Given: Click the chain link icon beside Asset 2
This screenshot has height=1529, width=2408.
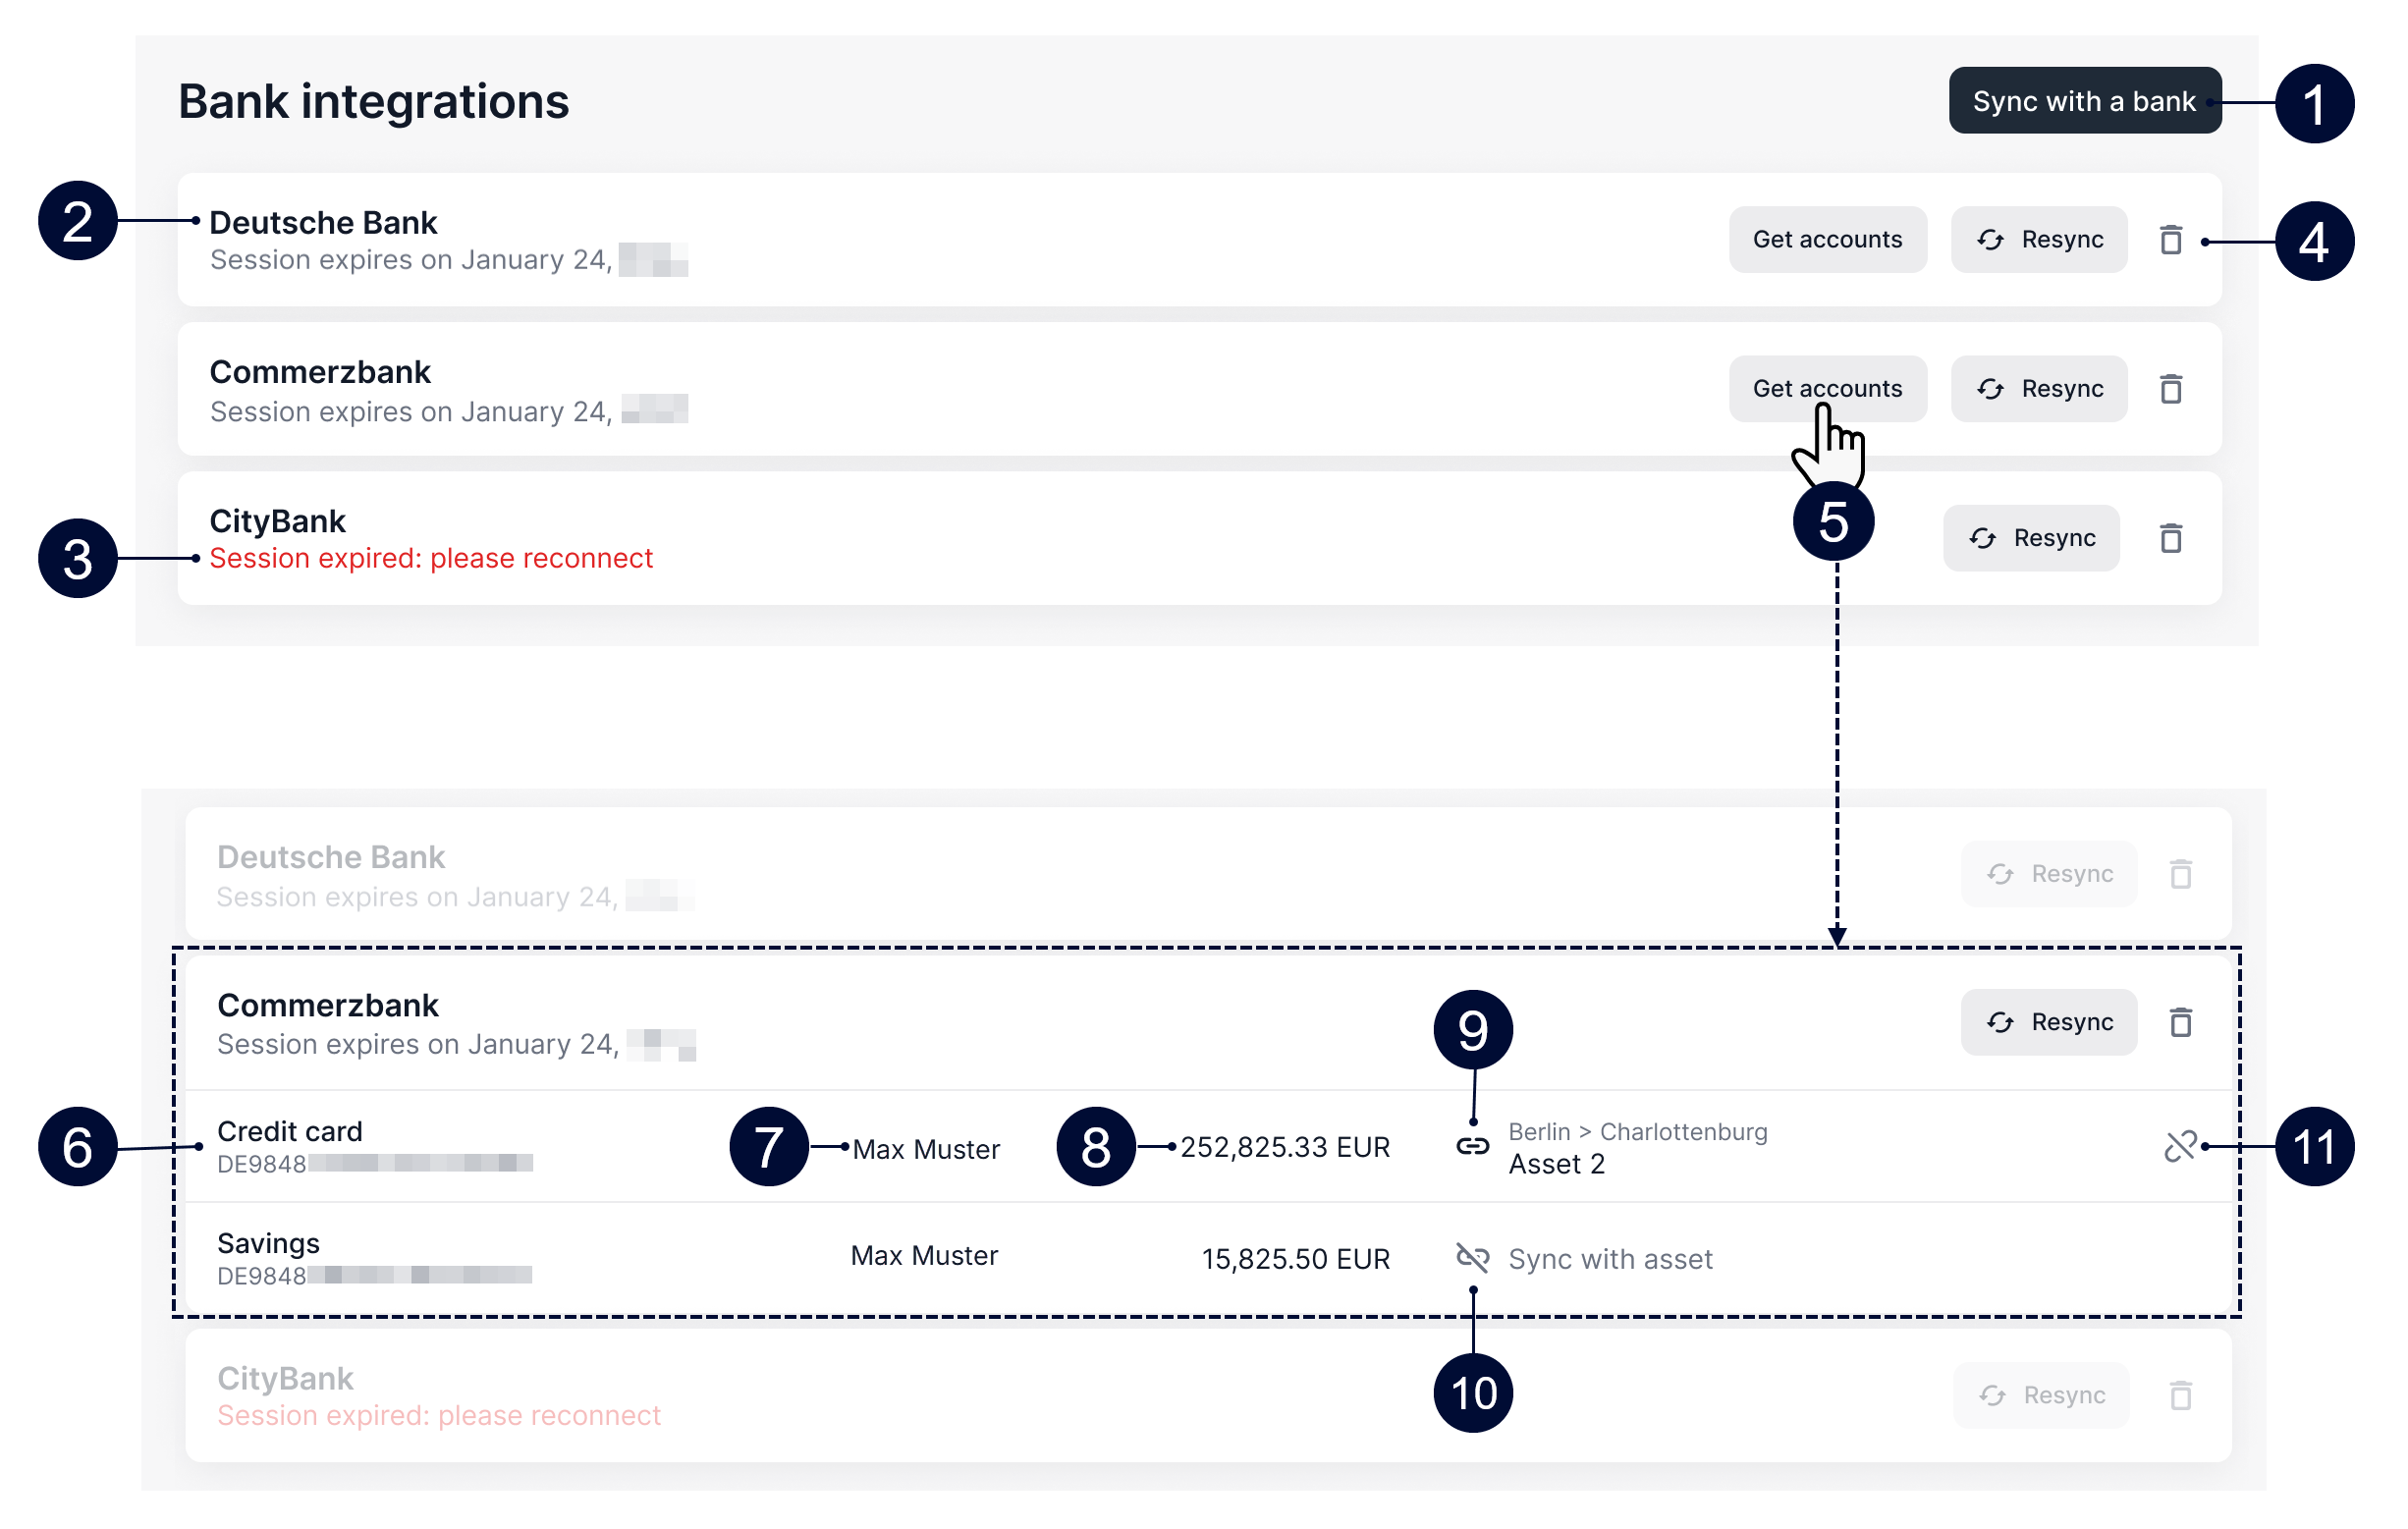Looking at the screenshot, I should tap(1472, 1147).
